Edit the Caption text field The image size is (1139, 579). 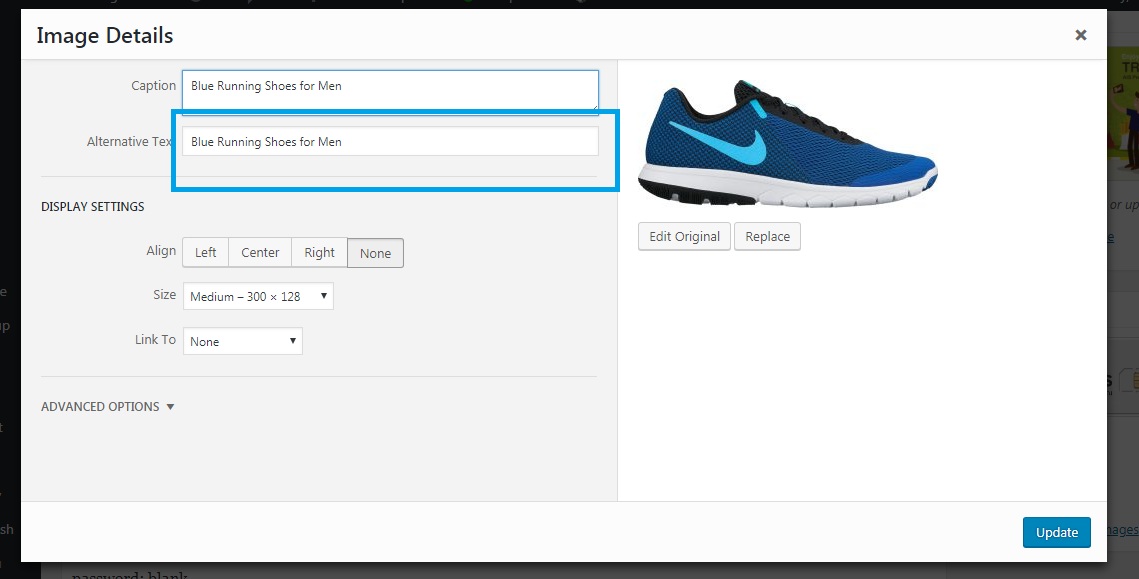coord(390,92)
